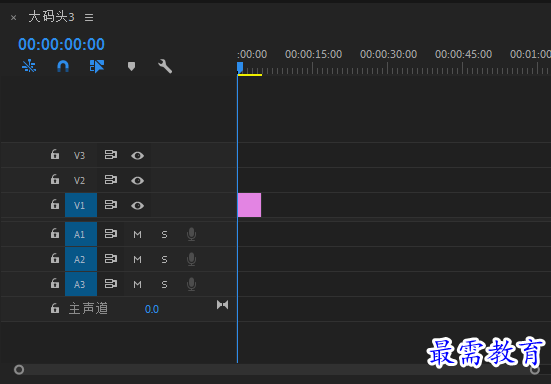Screen dimensions: 551x384
Task: Click the yellow render bar above clip
Action: (x=250, y=75)
